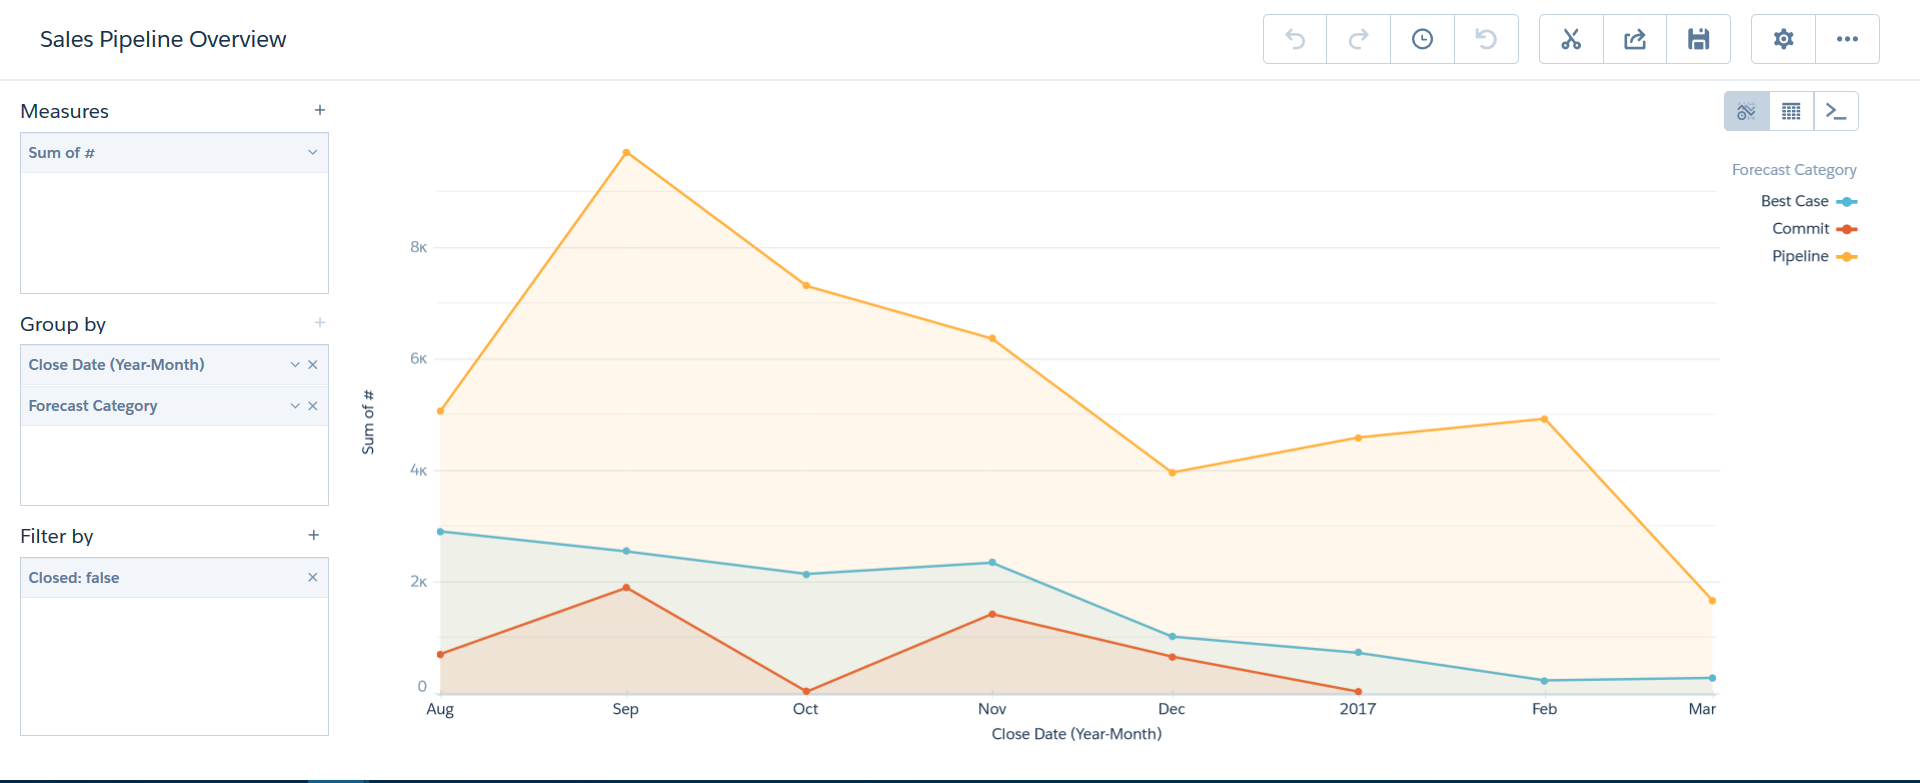
Task: Add a new measure with plus button
Action: (x=320, y=110)
